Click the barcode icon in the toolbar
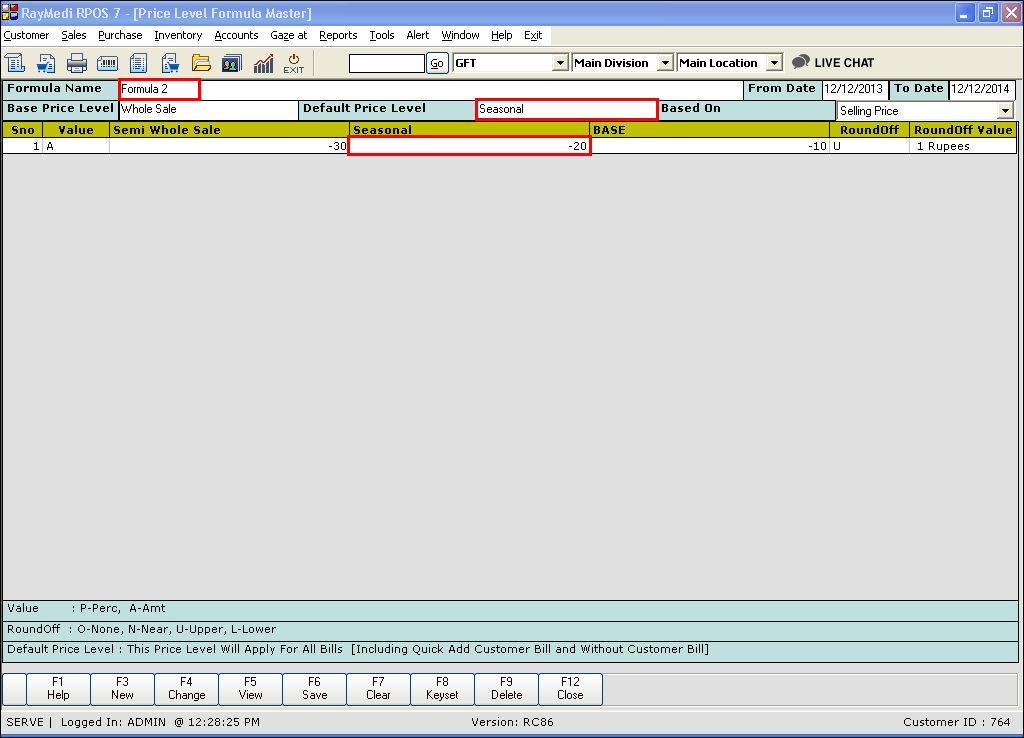The height and width of the screenshot is (738, 1024). [x=108, y=63]
